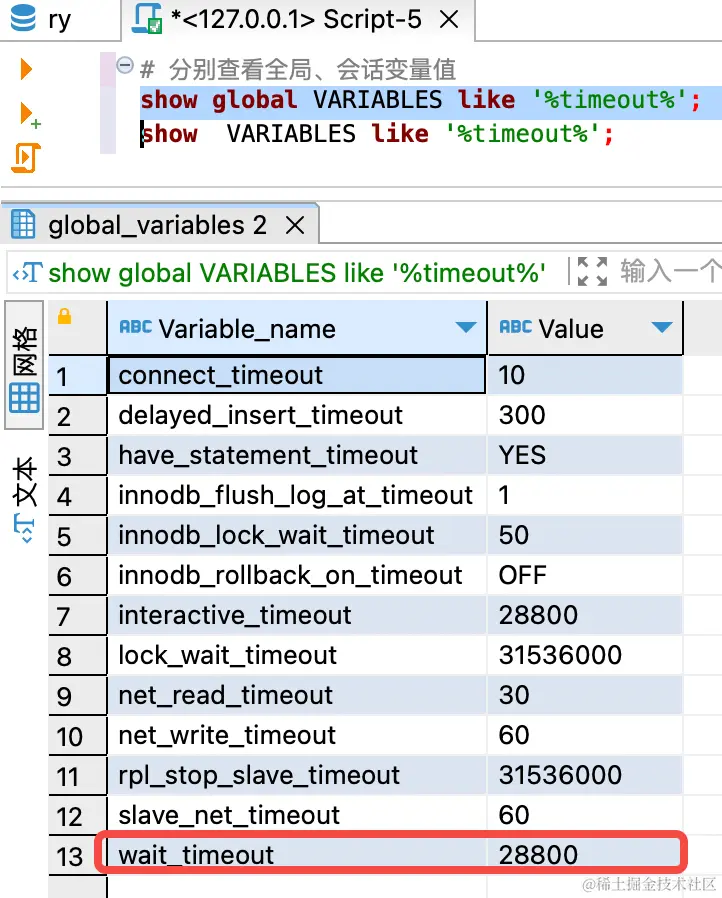Viewport: 722px width, 898px height.
Task: Select row number 13 header
Action: pos(77,856)
